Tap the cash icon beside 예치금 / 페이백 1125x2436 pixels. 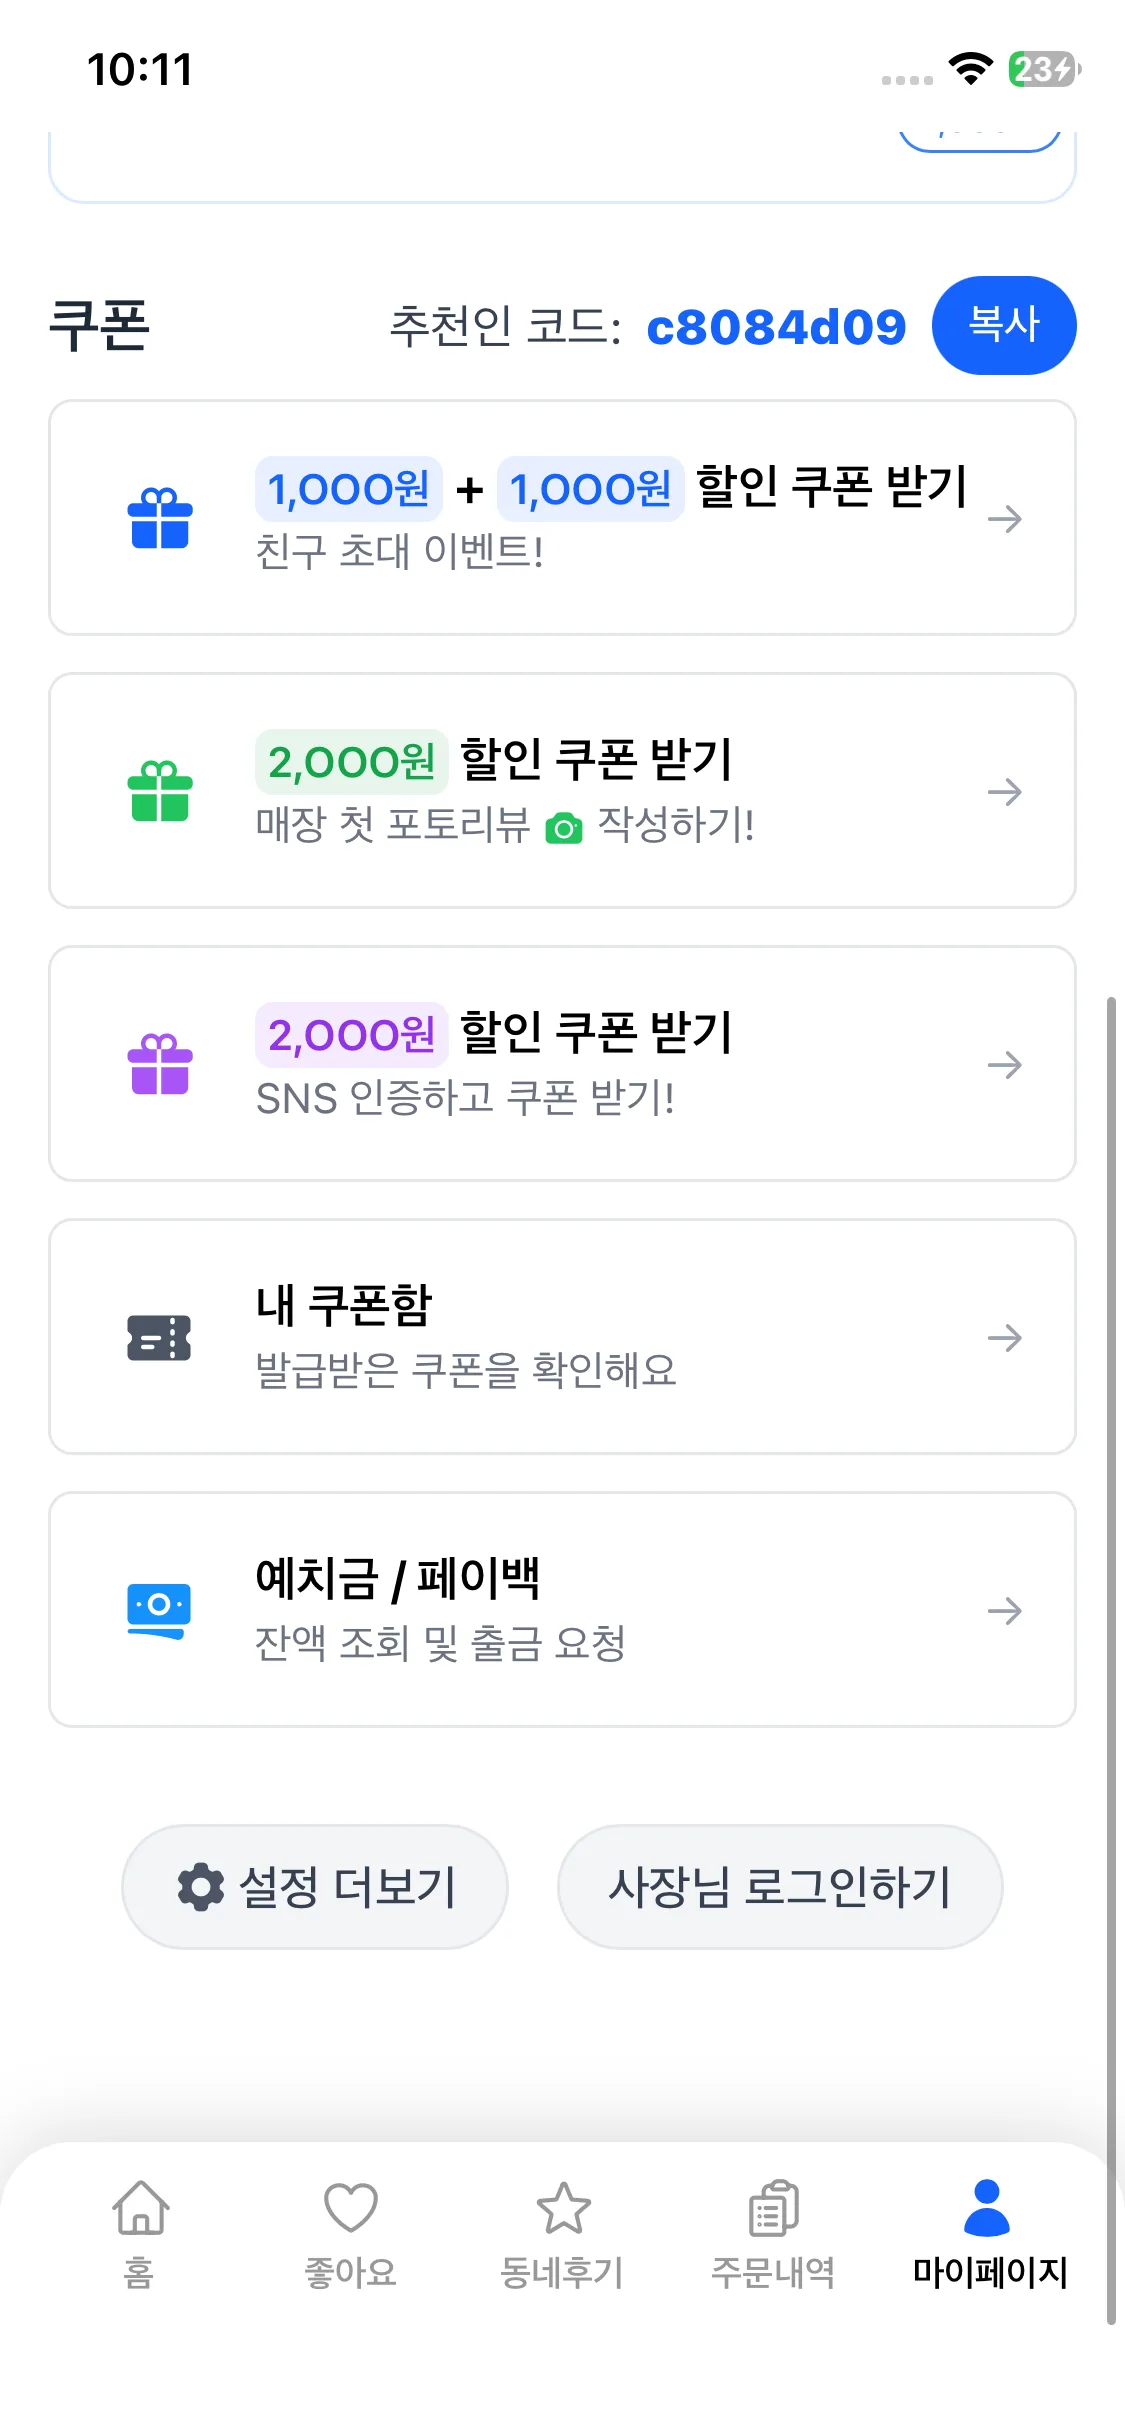[159, 1610]
